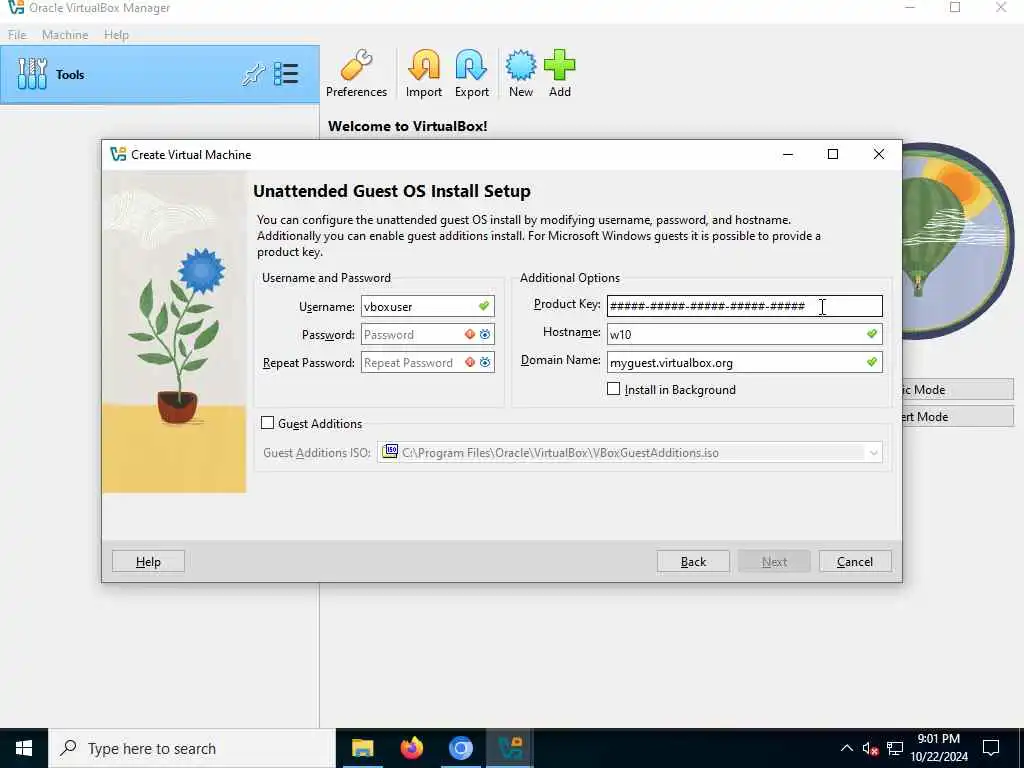Minimize the Create Virtual Machine dialog
Image resolution: width=1024 pixels, height=768 pixels.
[788, 154]
